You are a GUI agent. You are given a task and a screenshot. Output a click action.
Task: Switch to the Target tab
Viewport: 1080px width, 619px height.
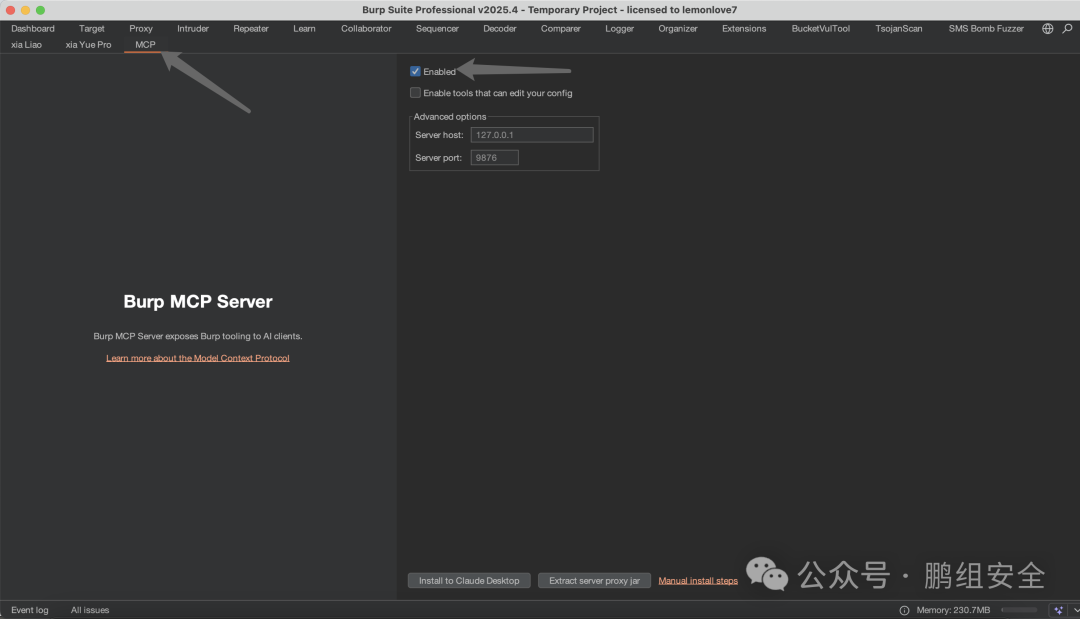click(92, 28)
